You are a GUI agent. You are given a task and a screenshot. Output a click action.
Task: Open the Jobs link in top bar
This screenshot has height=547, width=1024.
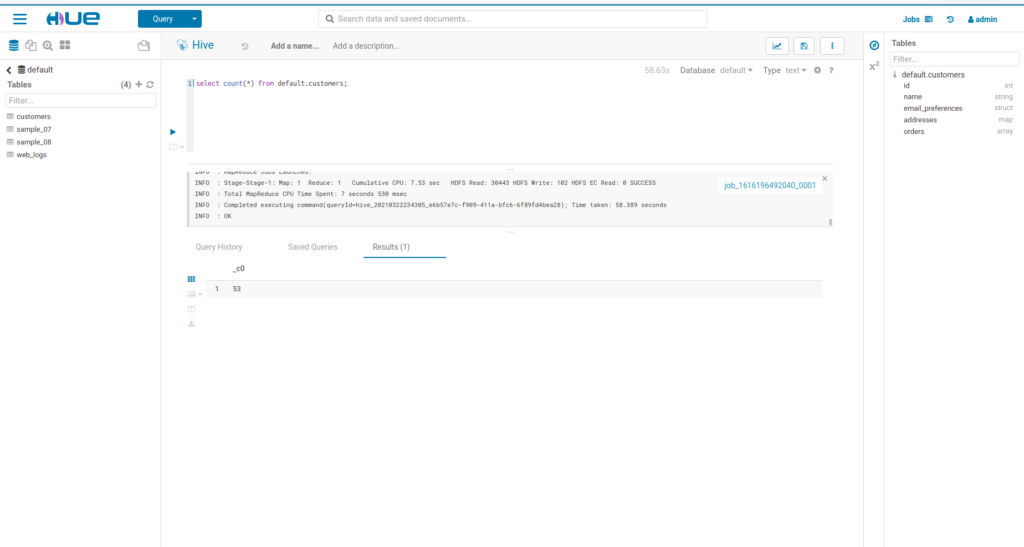pyautogui.click(x=916, y=19)
